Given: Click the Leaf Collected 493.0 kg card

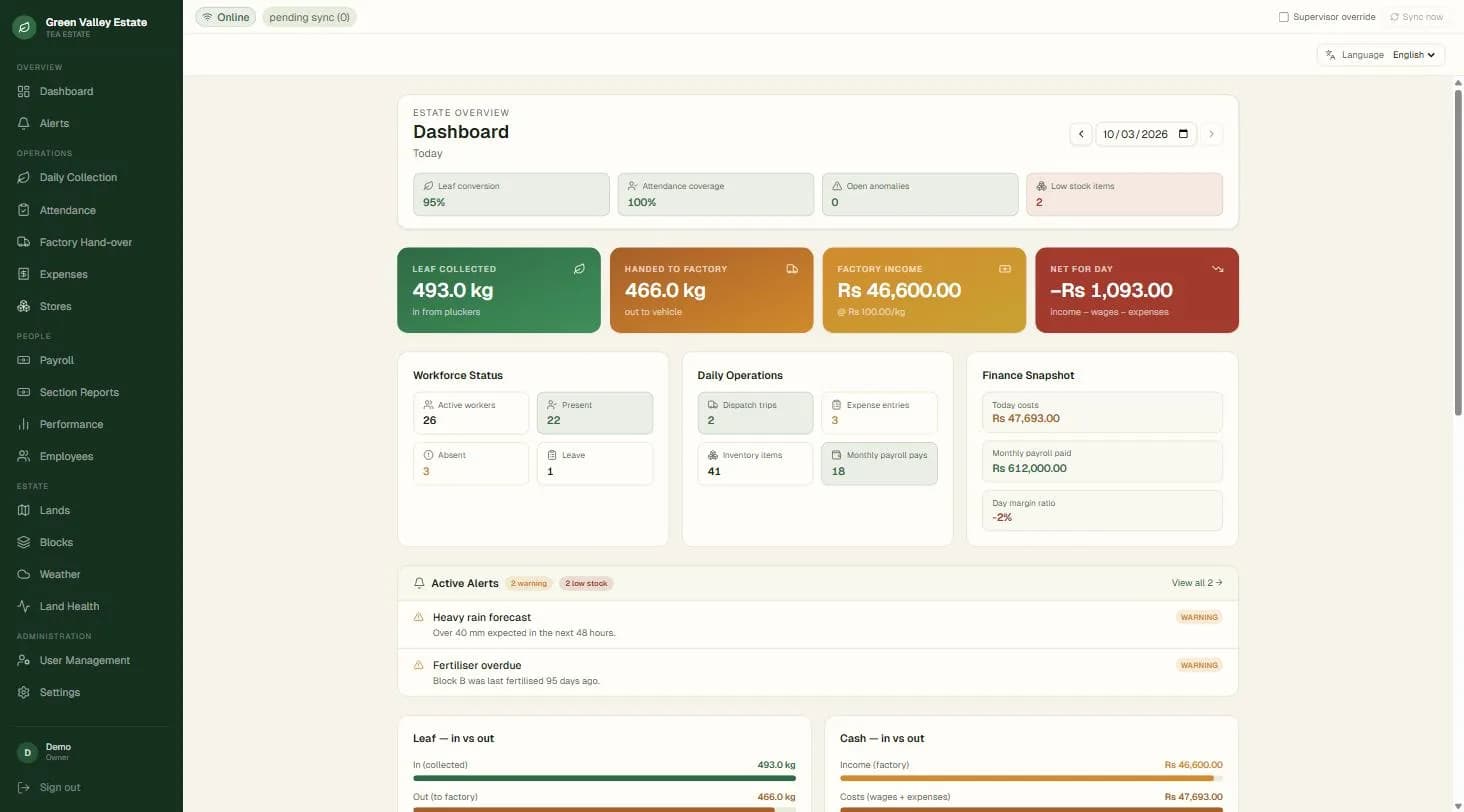Looking at the screenshot, I should [499, 290].
